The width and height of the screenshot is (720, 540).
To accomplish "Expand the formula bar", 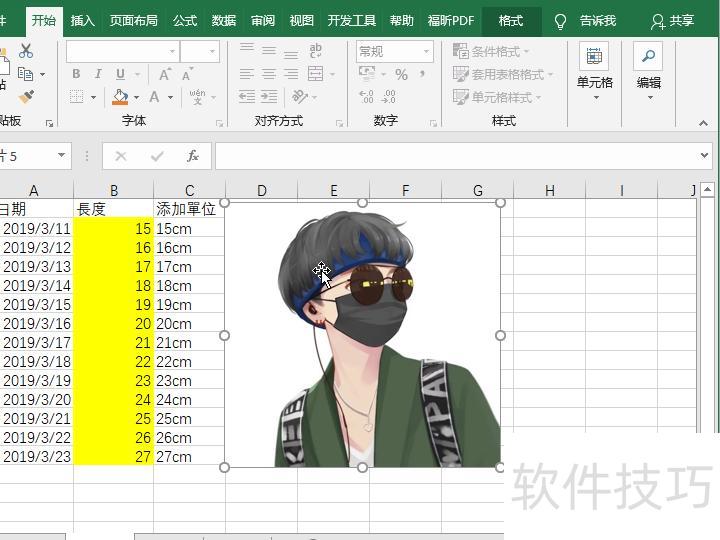I will click(704, 156).
